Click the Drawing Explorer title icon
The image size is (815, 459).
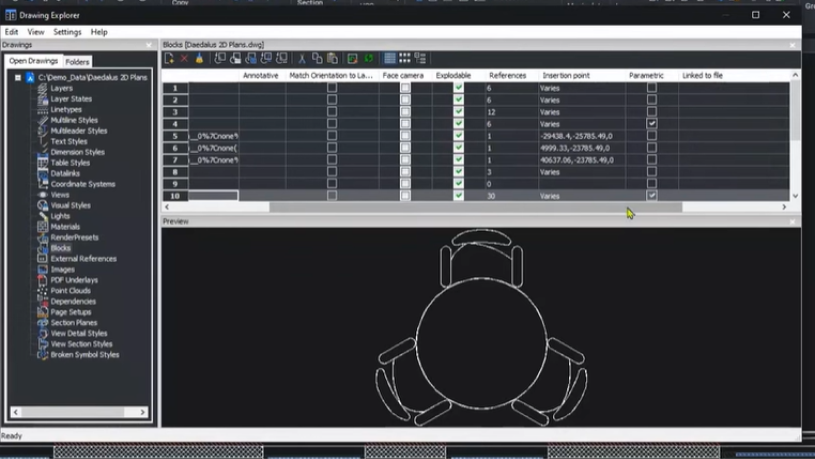10,15
